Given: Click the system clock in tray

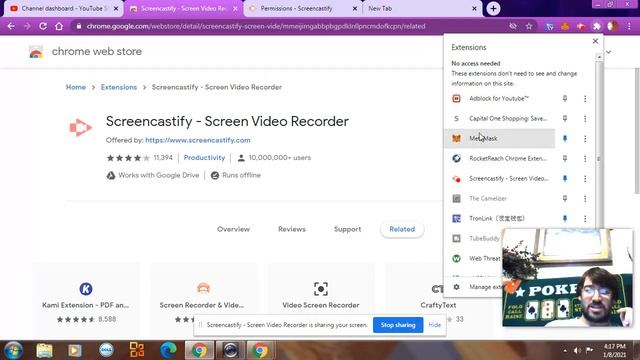Looking at the screenshot, I should [x=614, y=350].
